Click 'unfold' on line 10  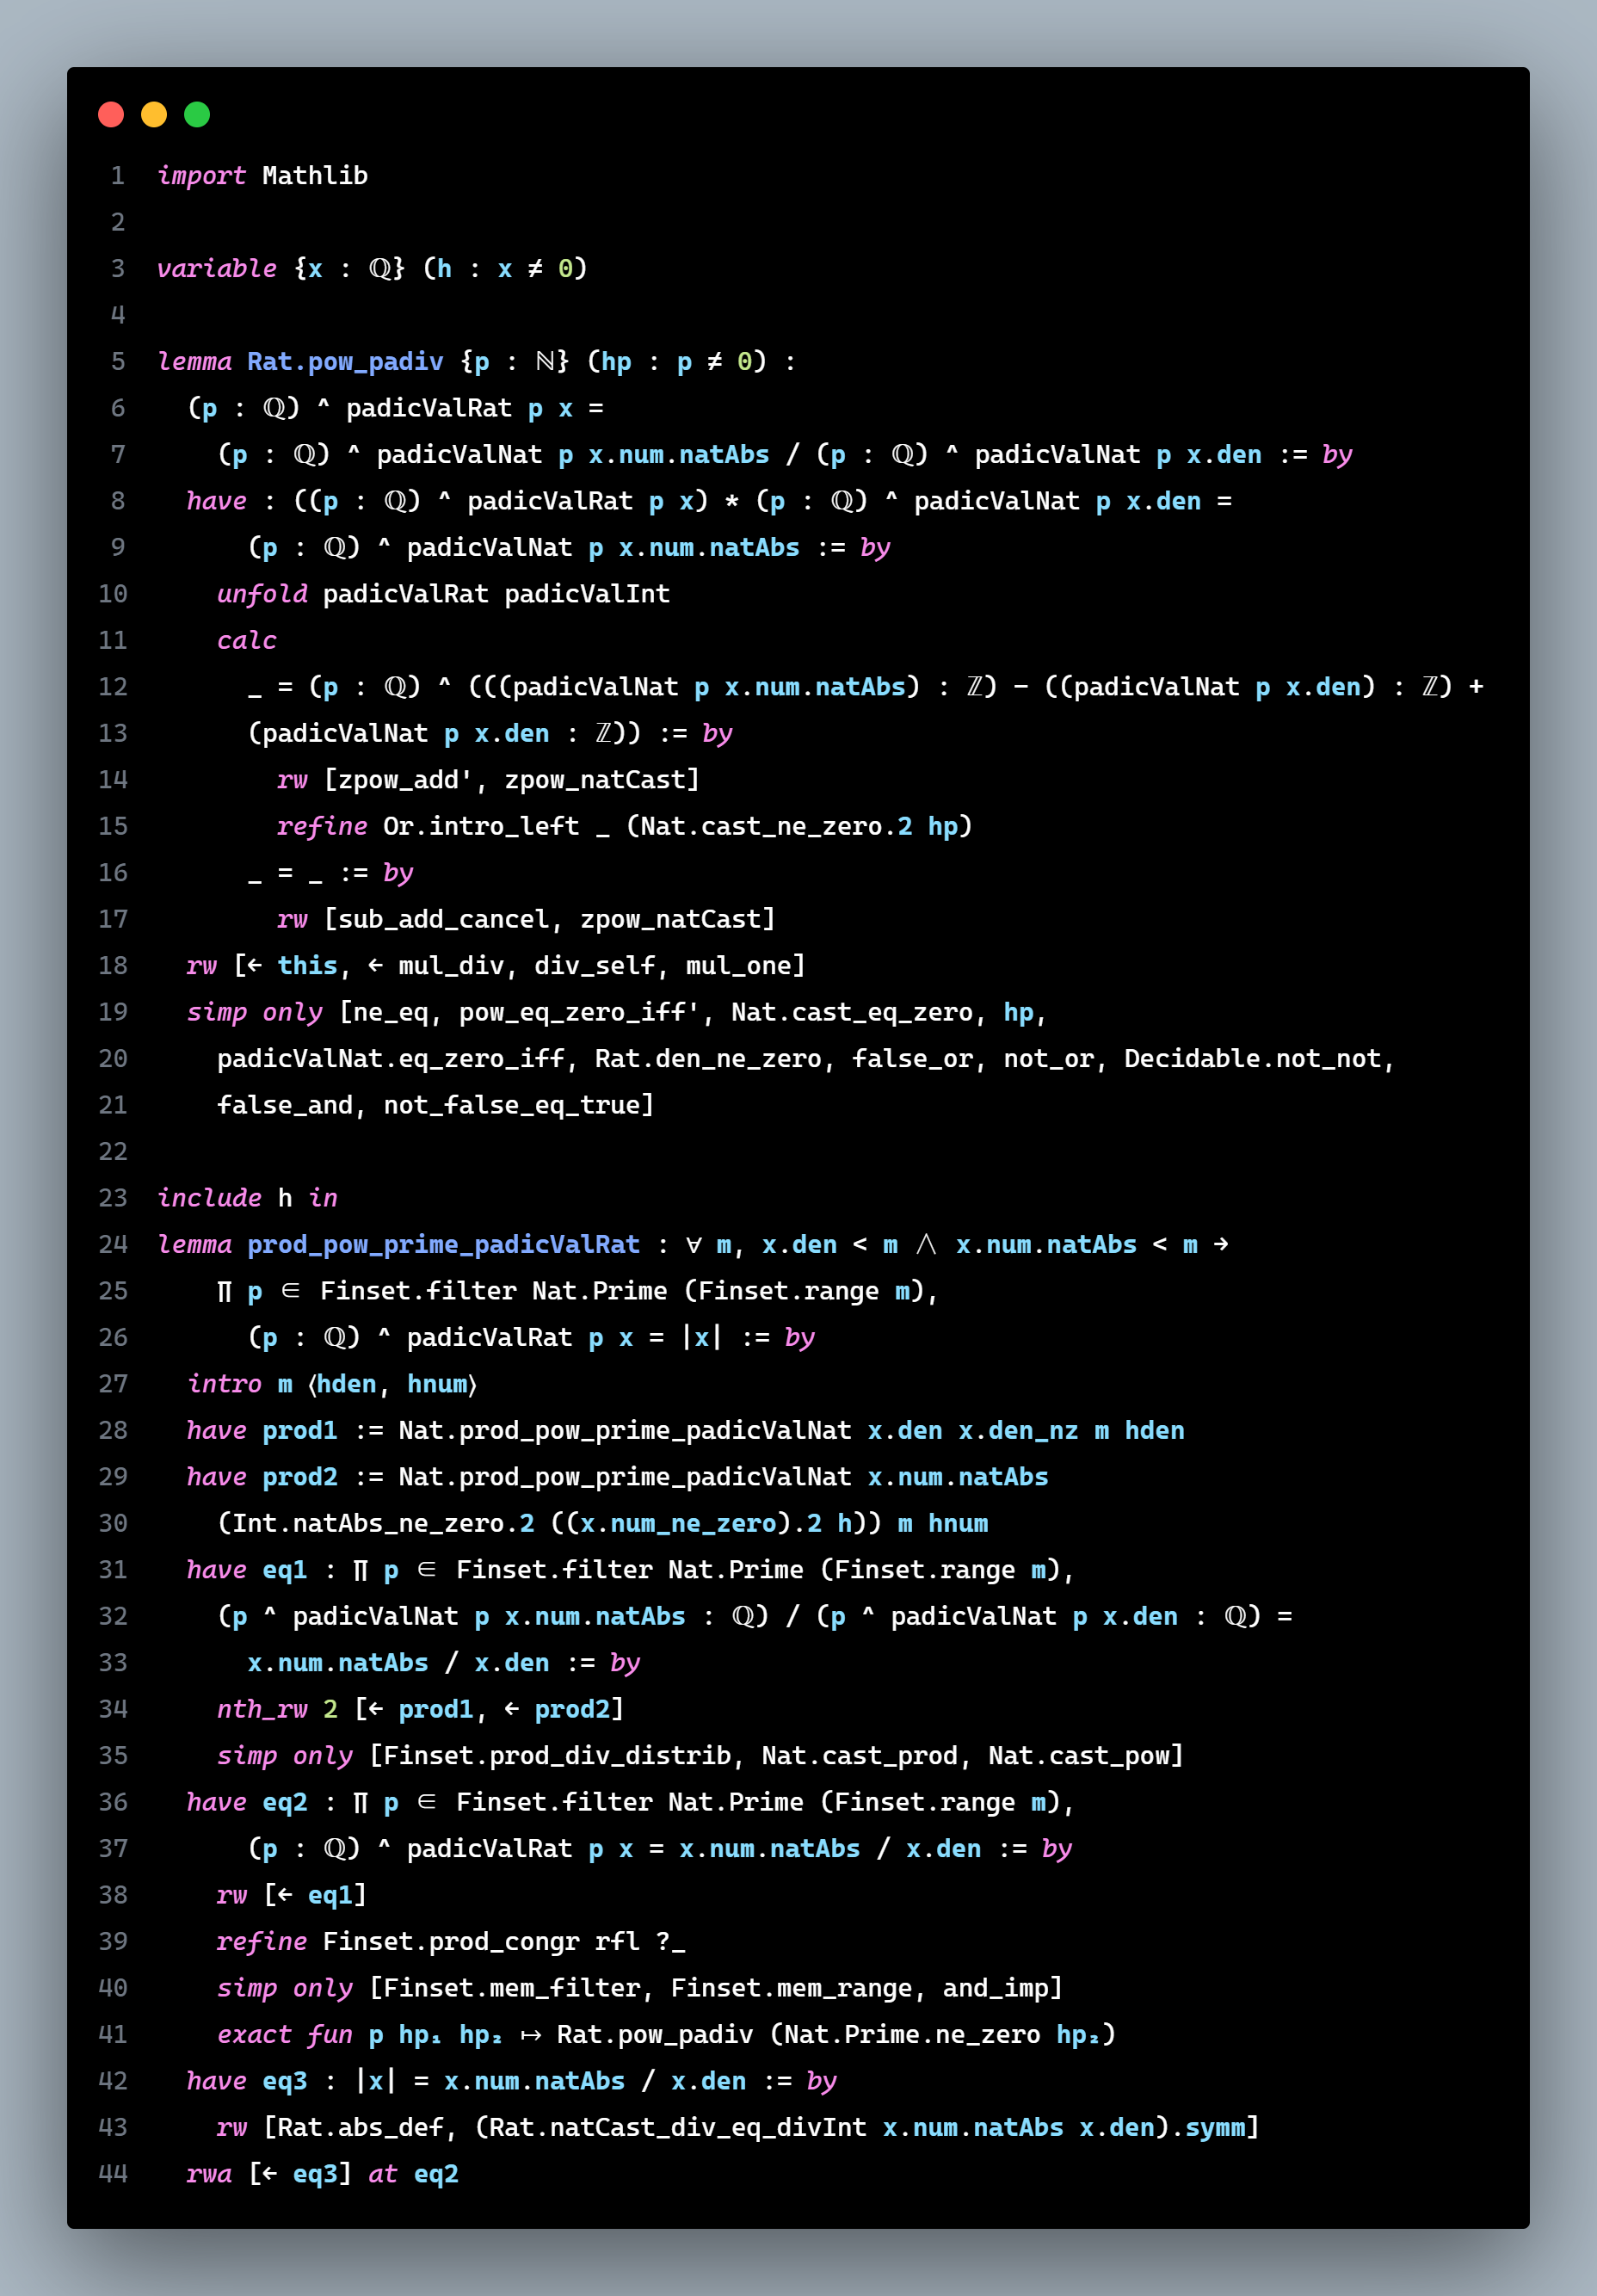(262, 594)
